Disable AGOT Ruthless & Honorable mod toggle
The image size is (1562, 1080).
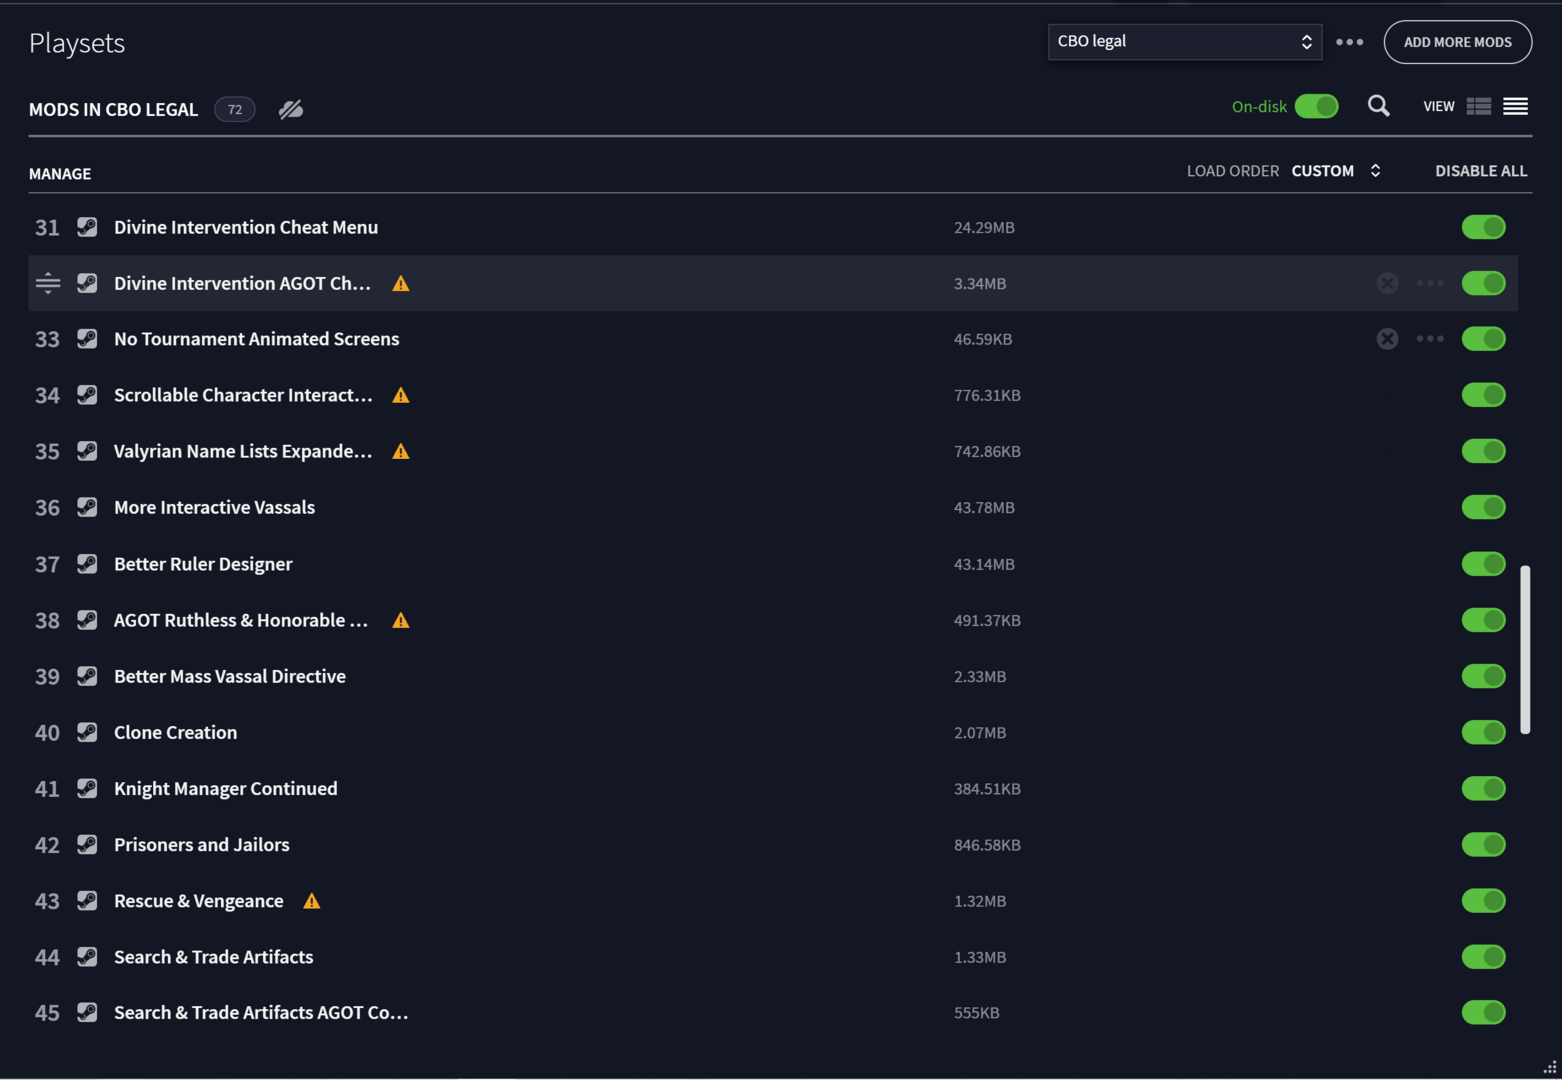[1483, 620]
